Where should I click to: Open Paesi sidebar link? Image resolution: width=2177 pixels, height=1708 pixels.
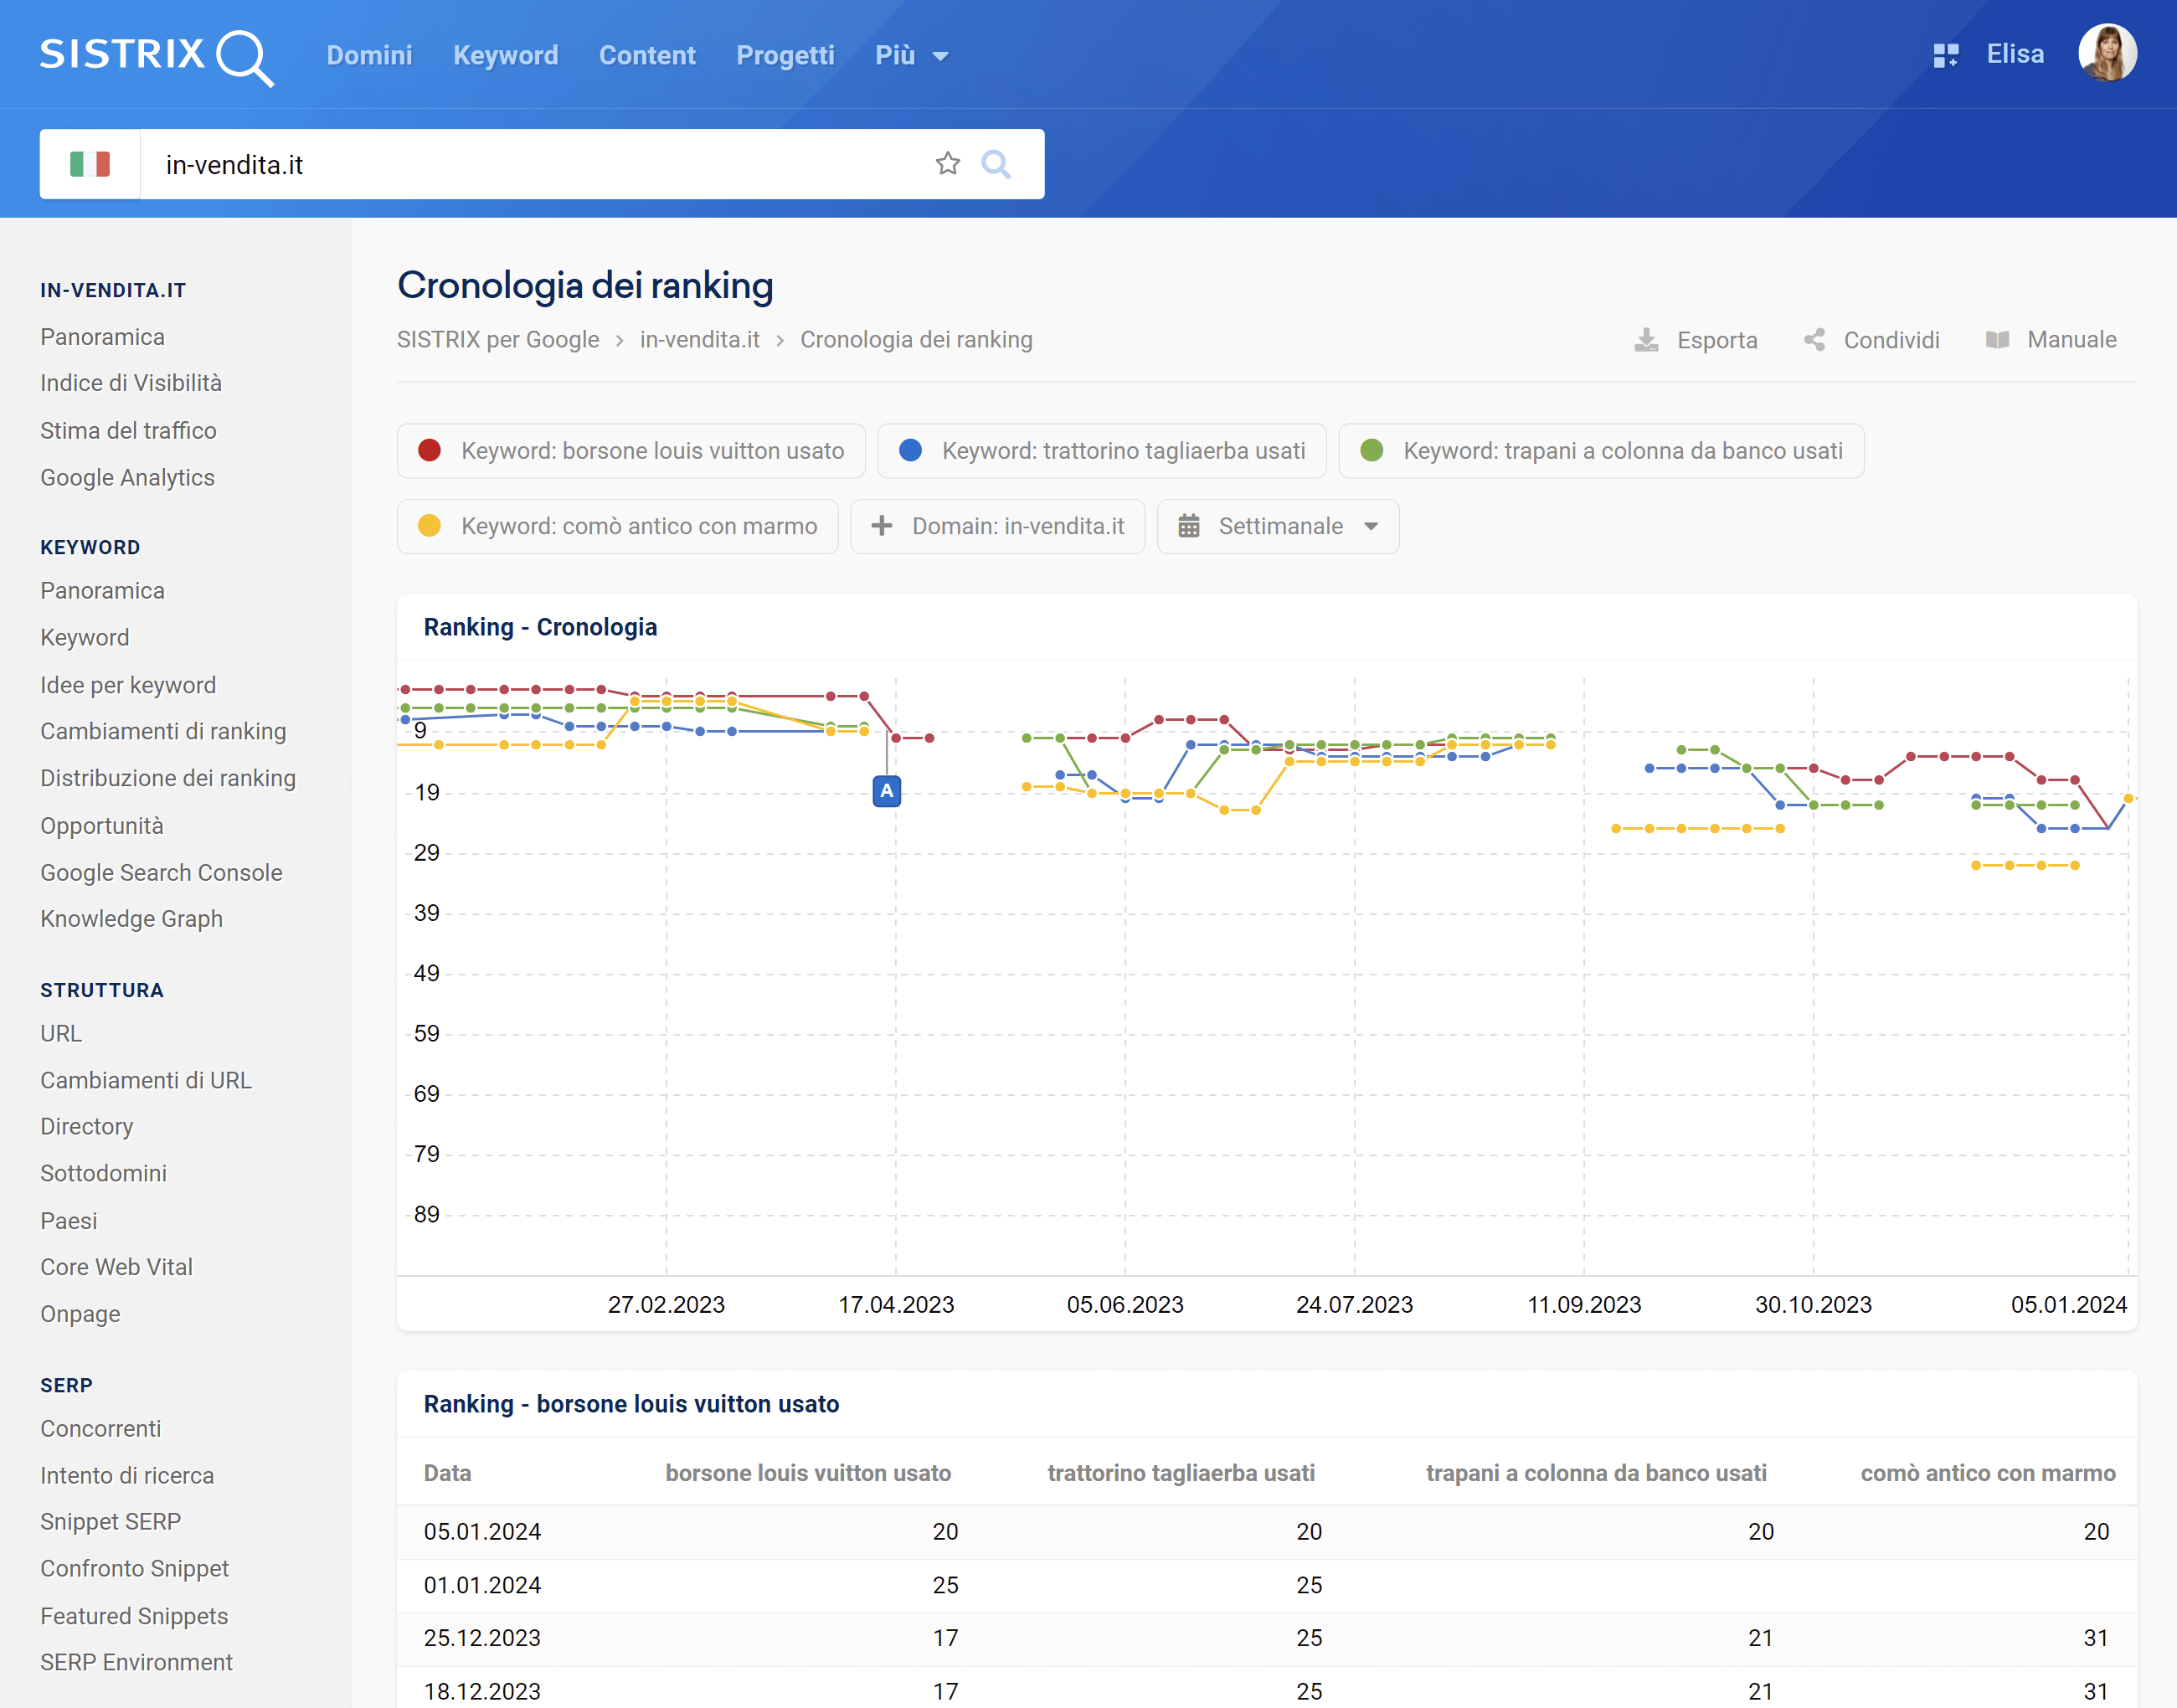click(68, 1221)
